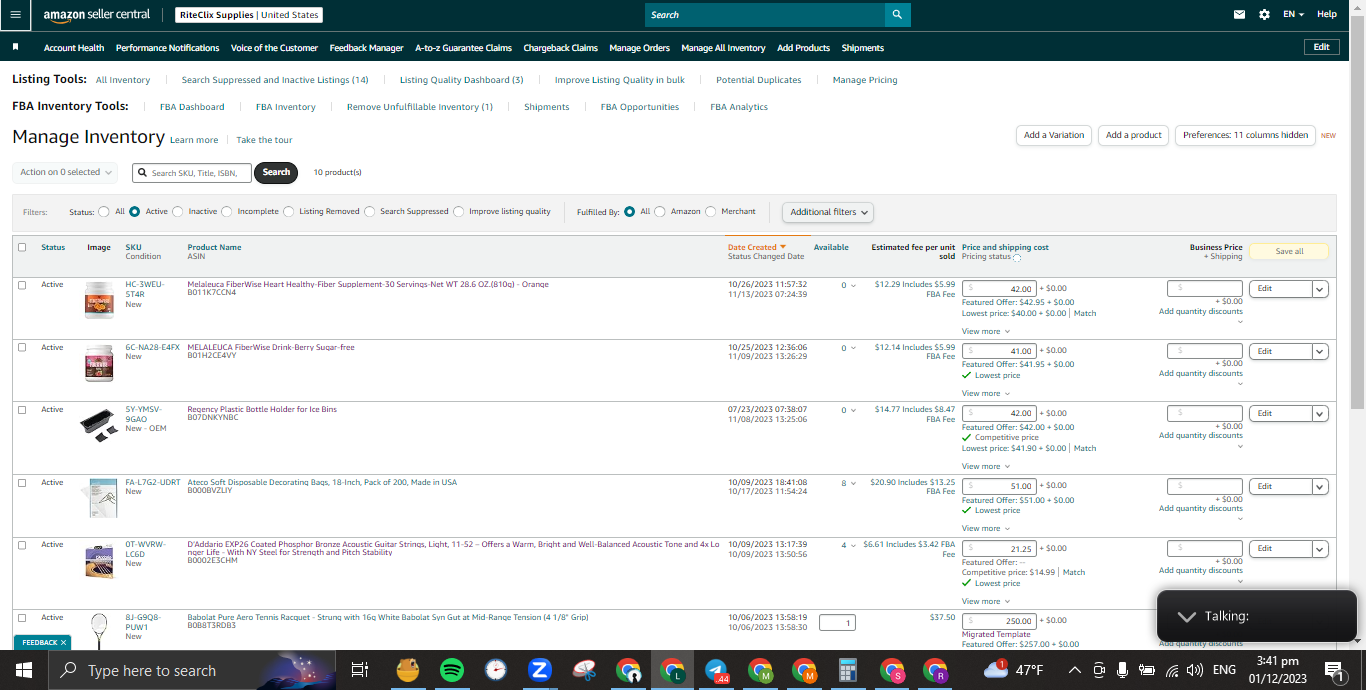Open the Snipping Tool taskbar icon

point(584,670)
